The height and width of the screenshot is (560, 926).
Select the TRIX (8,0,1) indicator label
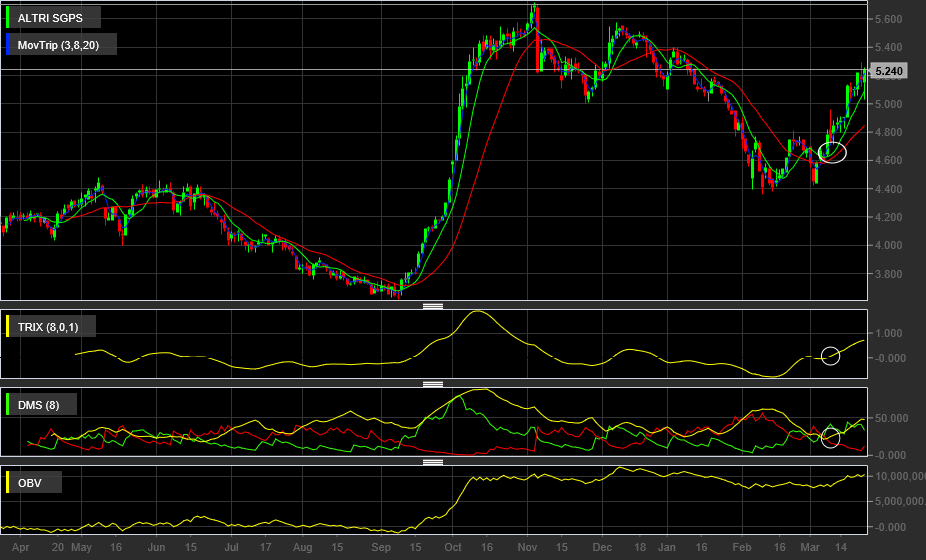pyautogui.click(x=48, y=328)
